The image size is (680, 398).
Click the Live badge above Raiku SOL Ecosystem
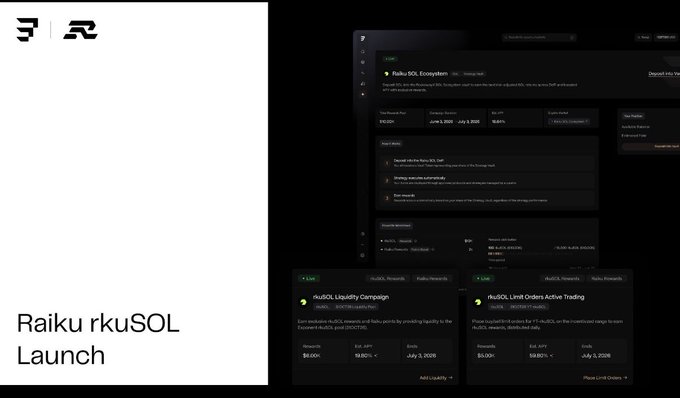pos(390,59)
